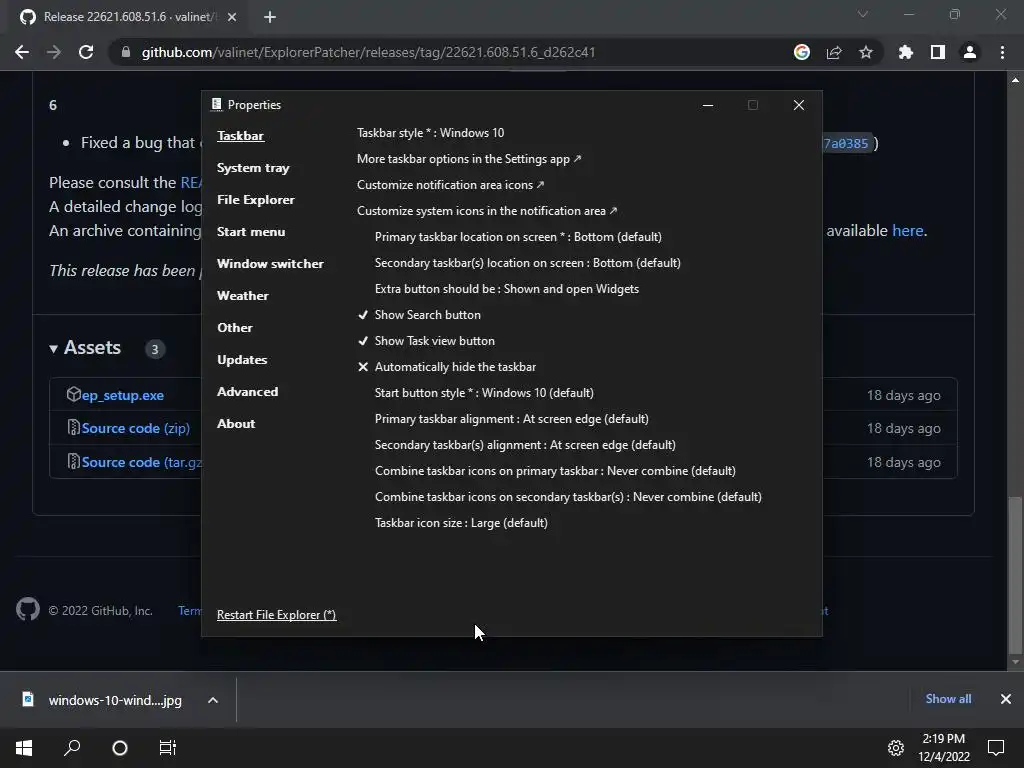1024x768 pixels.
Task: Open Chrome extensions puzzle icon
Action: click(906, 52)
